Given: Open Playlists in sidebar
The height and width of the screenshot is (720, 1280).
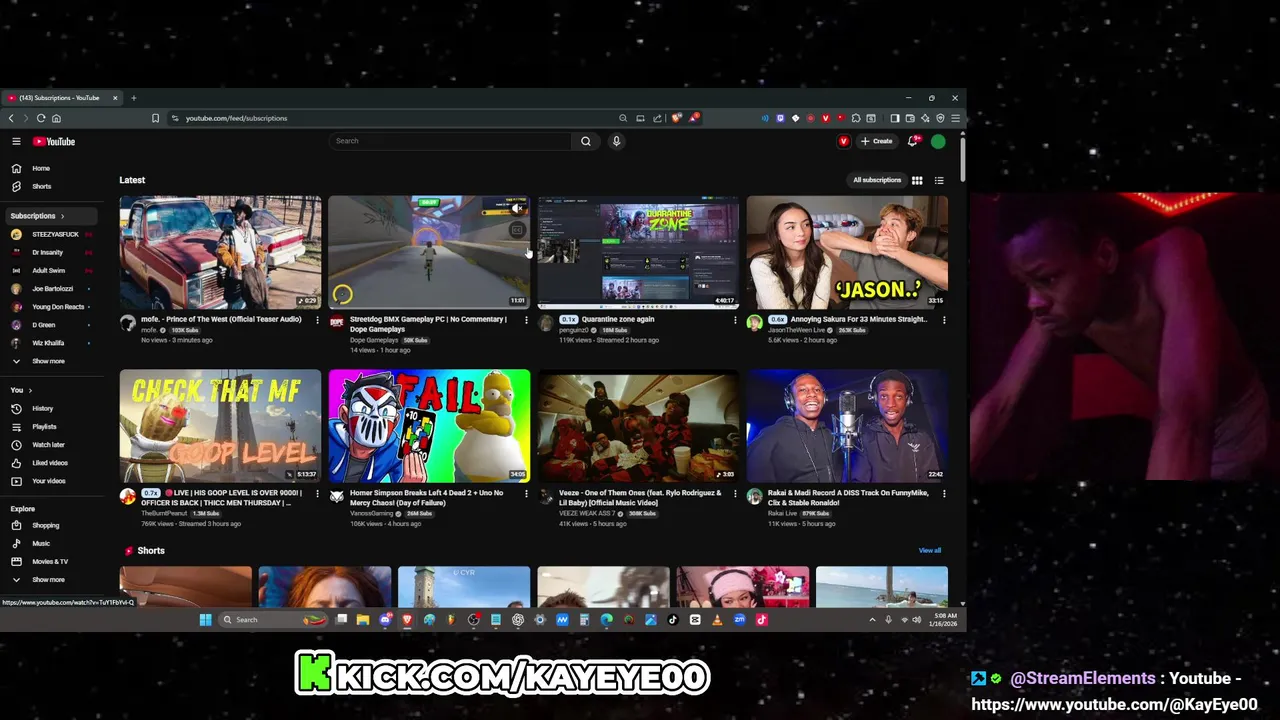Looking at the screenshot, I should coord(49,427).
